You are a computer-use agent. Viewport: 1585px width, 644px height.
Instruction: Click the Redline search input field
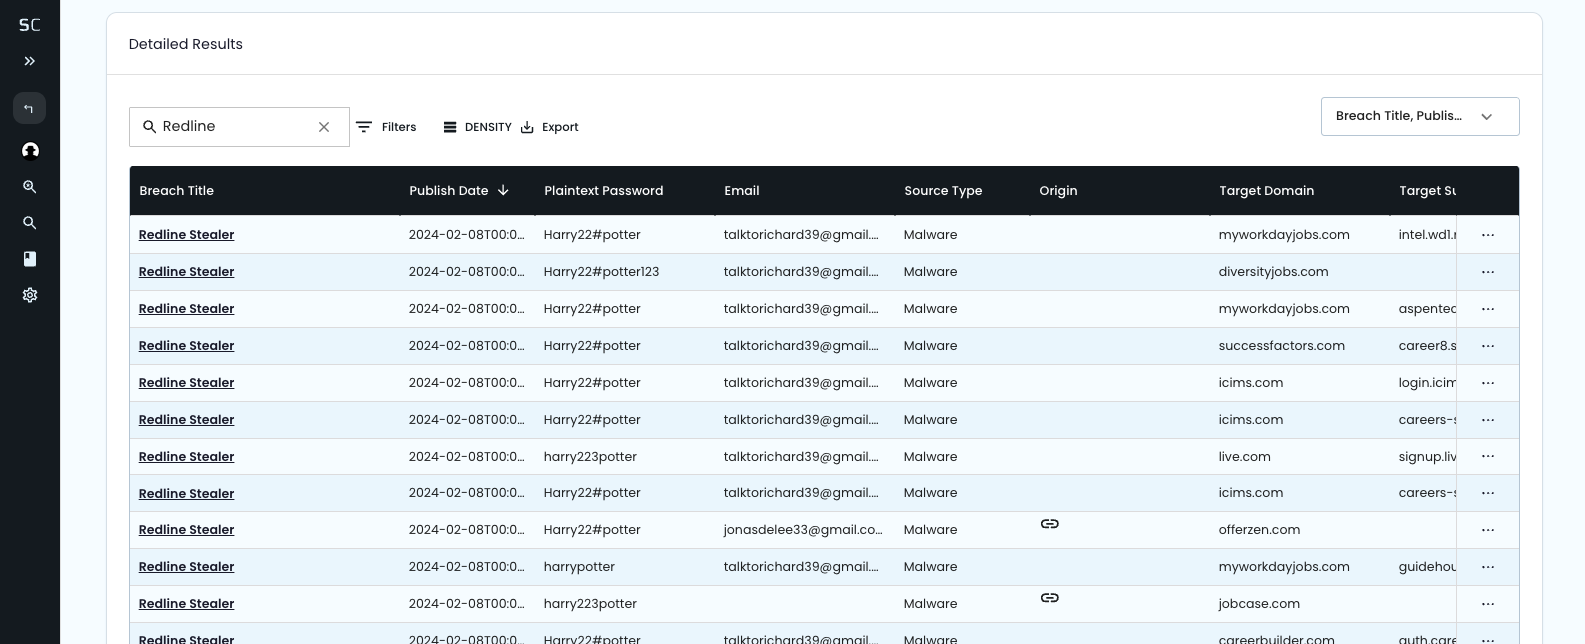[x=237, y=127]
